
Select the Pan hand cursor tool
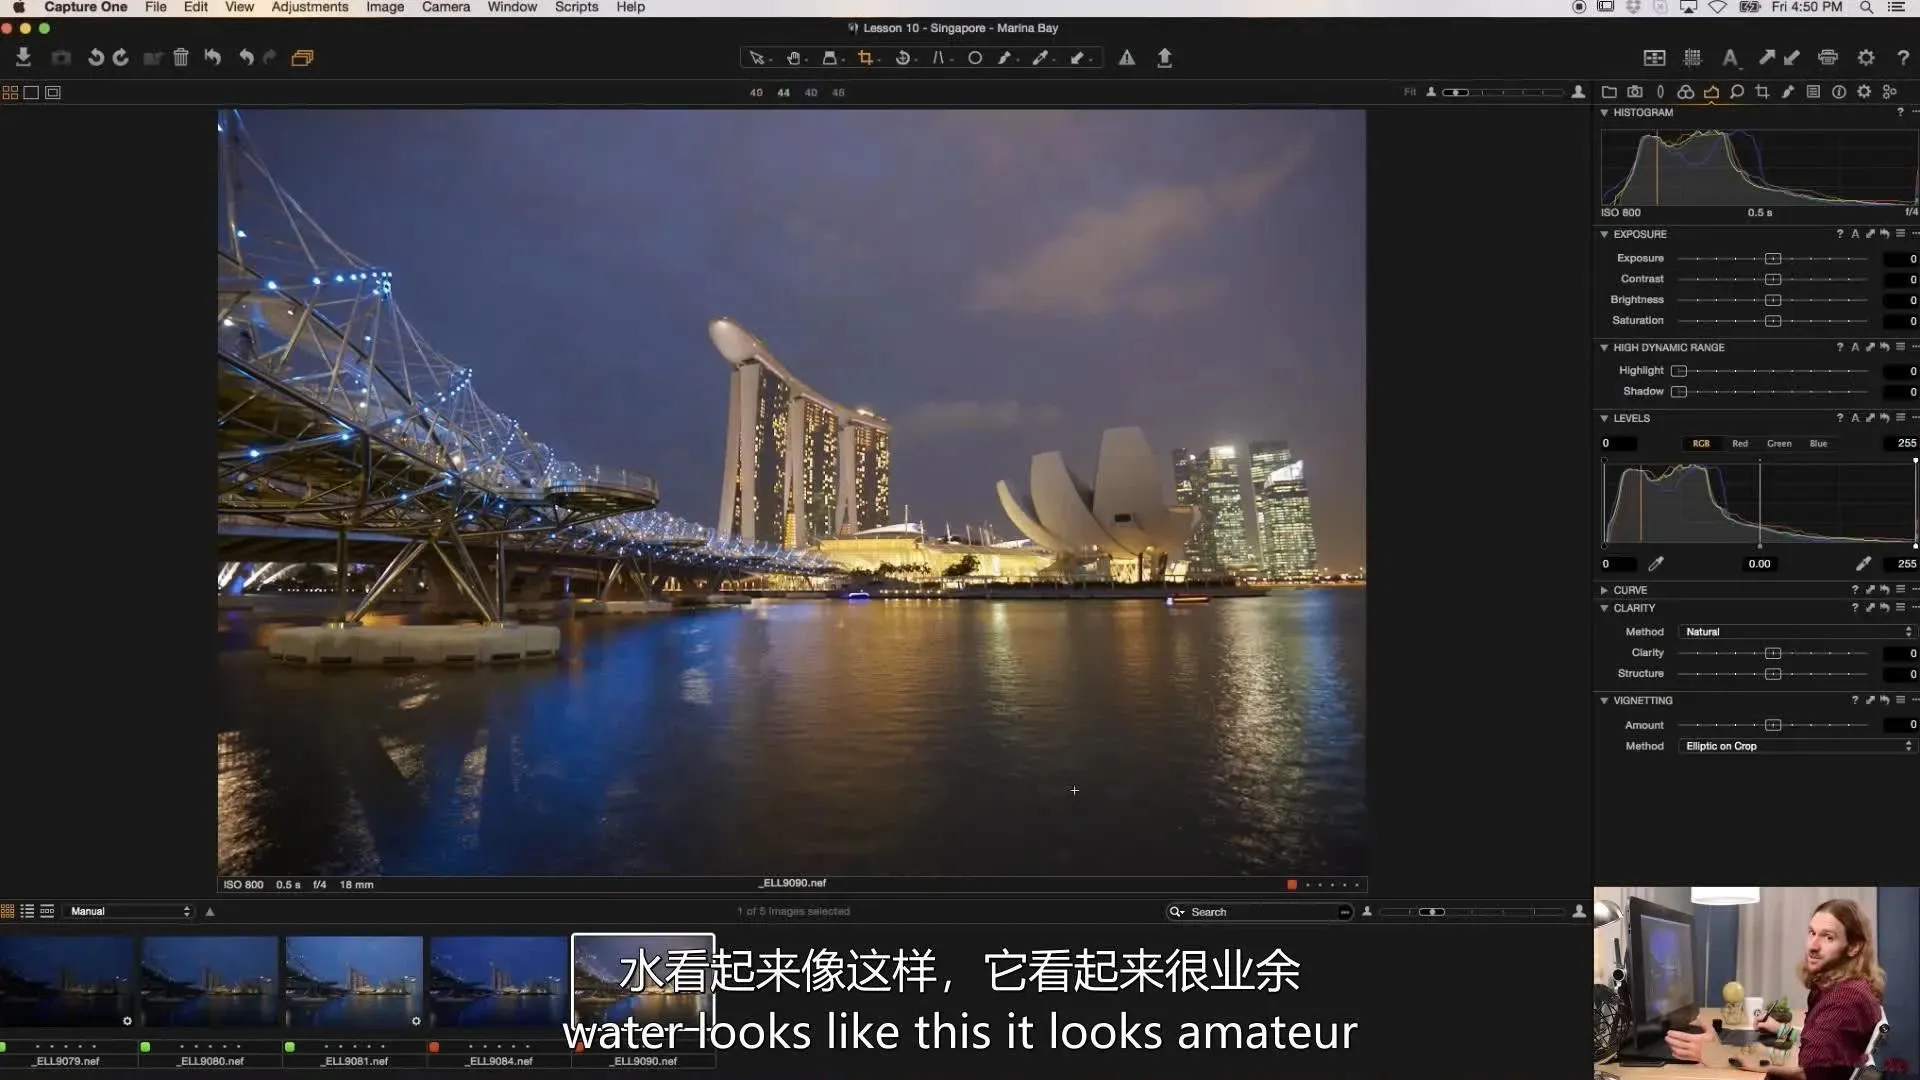click(x=793, y=58)
